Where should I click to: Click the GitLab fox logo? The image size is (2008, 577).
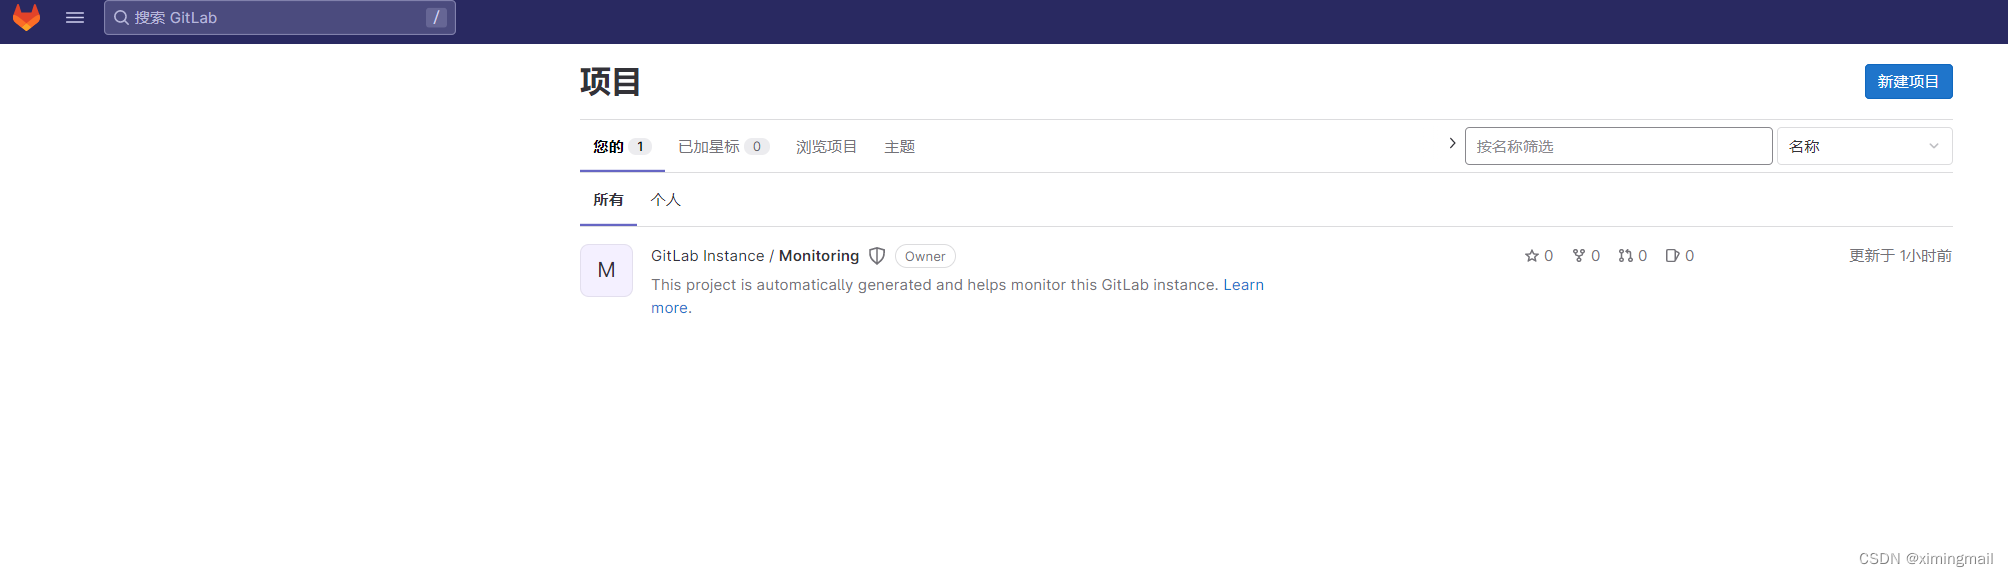(x=27, y=17)
